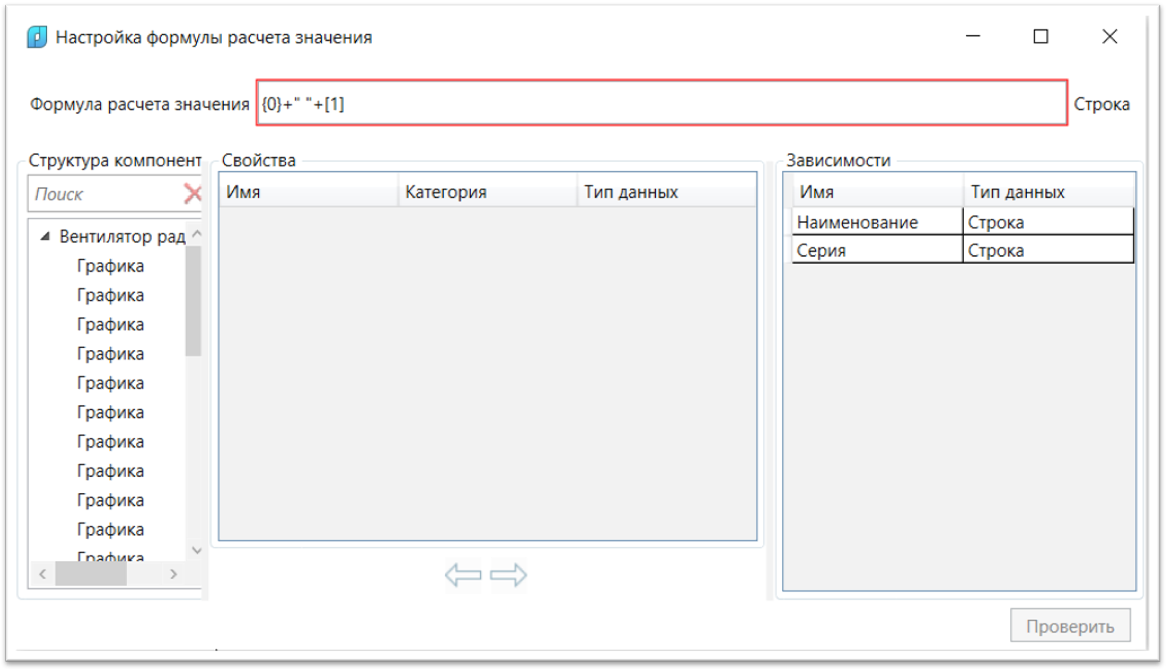Click the vertical scrollbar thumb in tree

pyautogui.click(x=194, y=300)
